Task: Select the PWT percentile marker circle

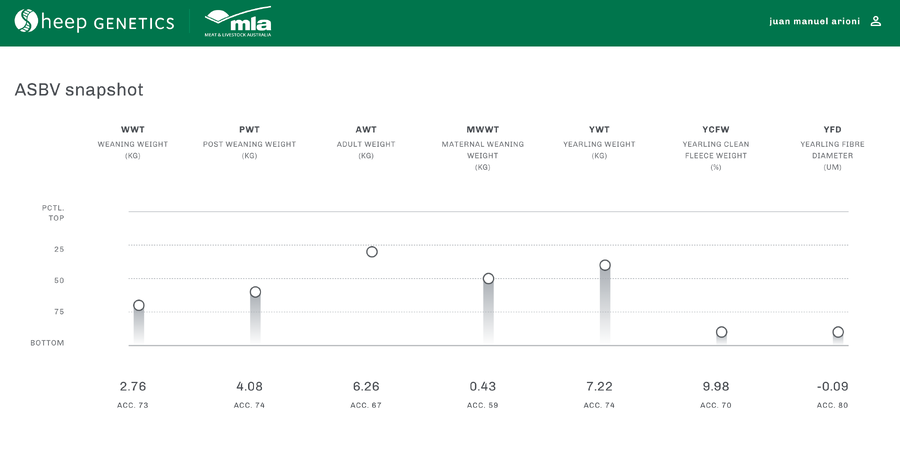Action: pyautogui.click(x=255, y=292)
